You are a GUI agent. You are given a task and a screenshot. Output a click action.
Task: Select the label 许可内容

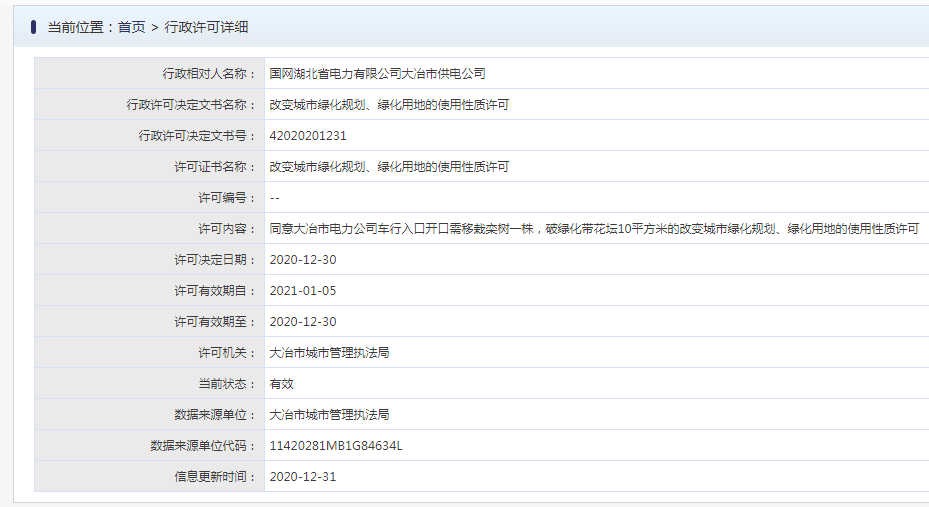[x=227, y=229]
